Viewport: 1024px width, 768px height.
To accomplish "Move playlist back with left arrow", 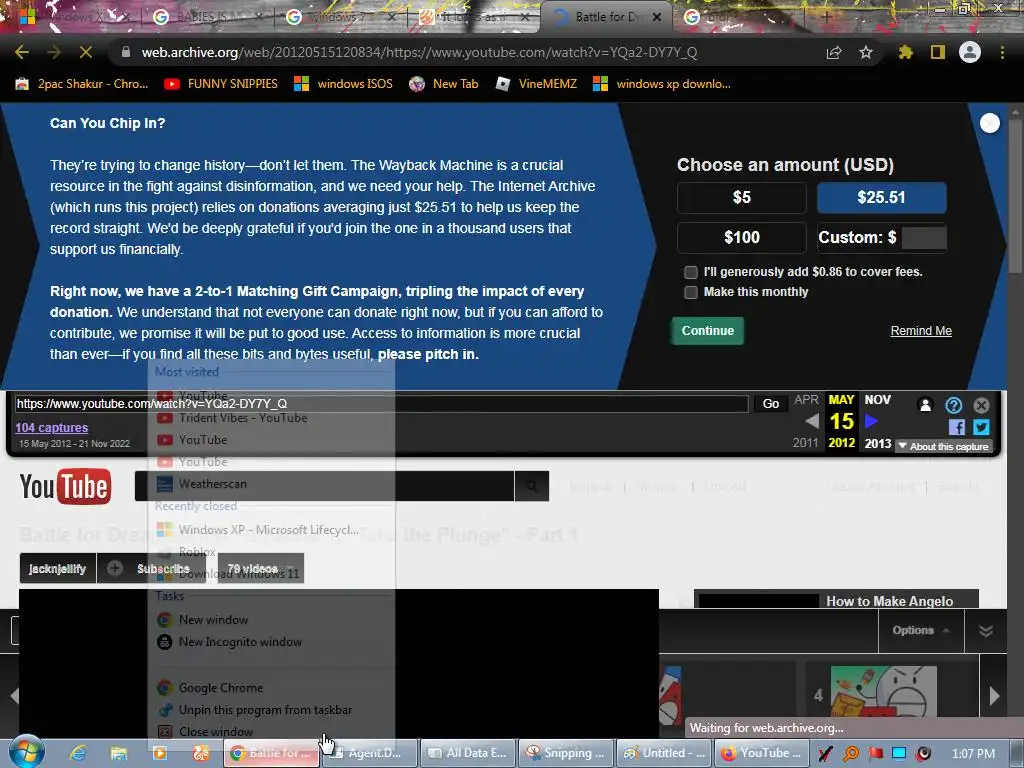I will point(14,696).
